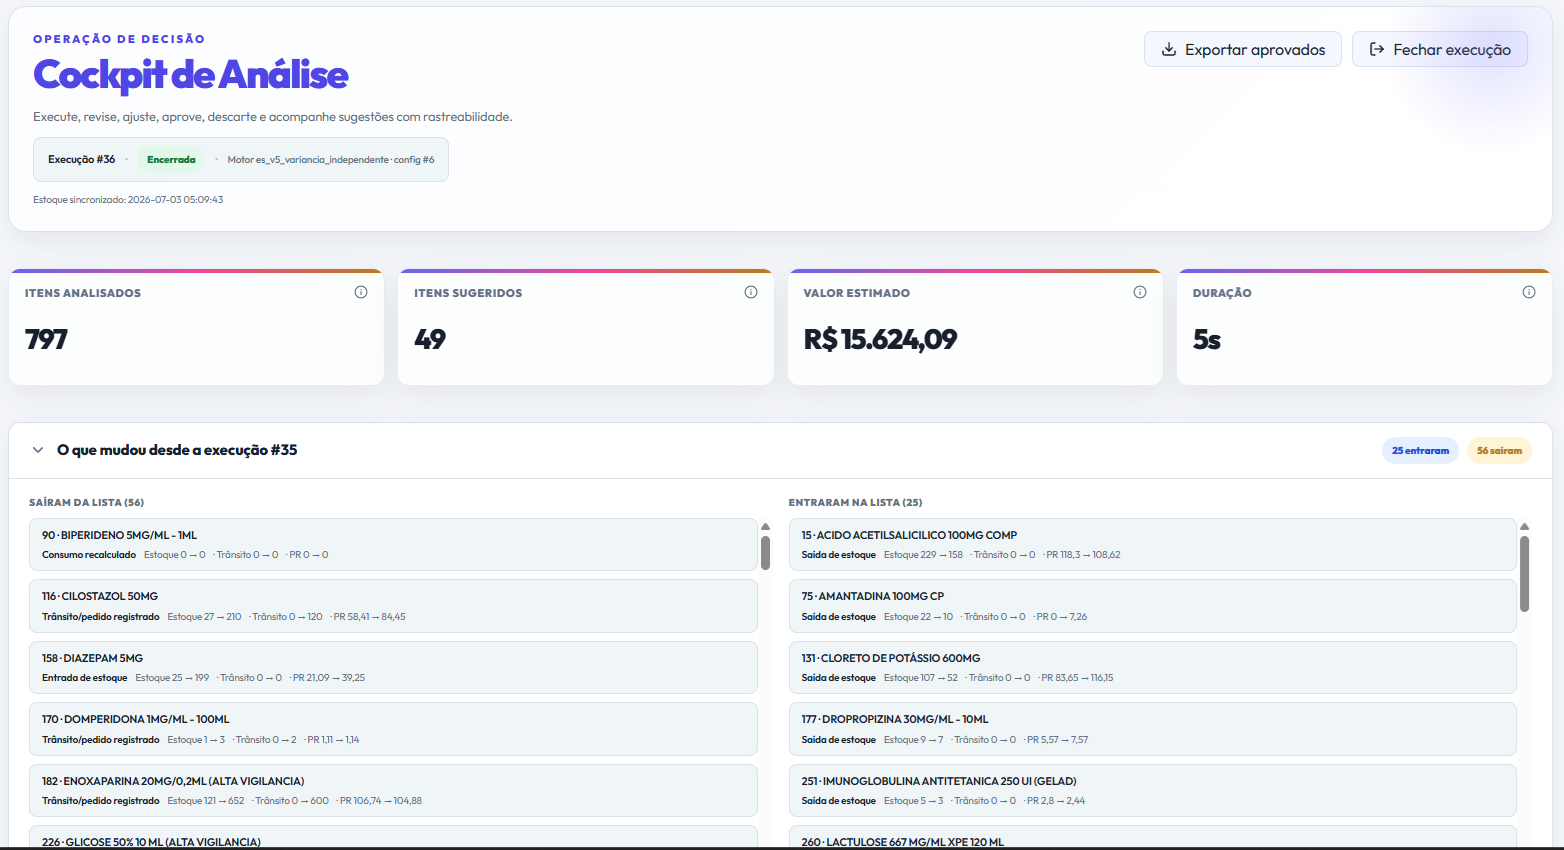1564x850 pixels.
Task: Click the R$ 15.624,09 value
Action: tap(880, 340)
